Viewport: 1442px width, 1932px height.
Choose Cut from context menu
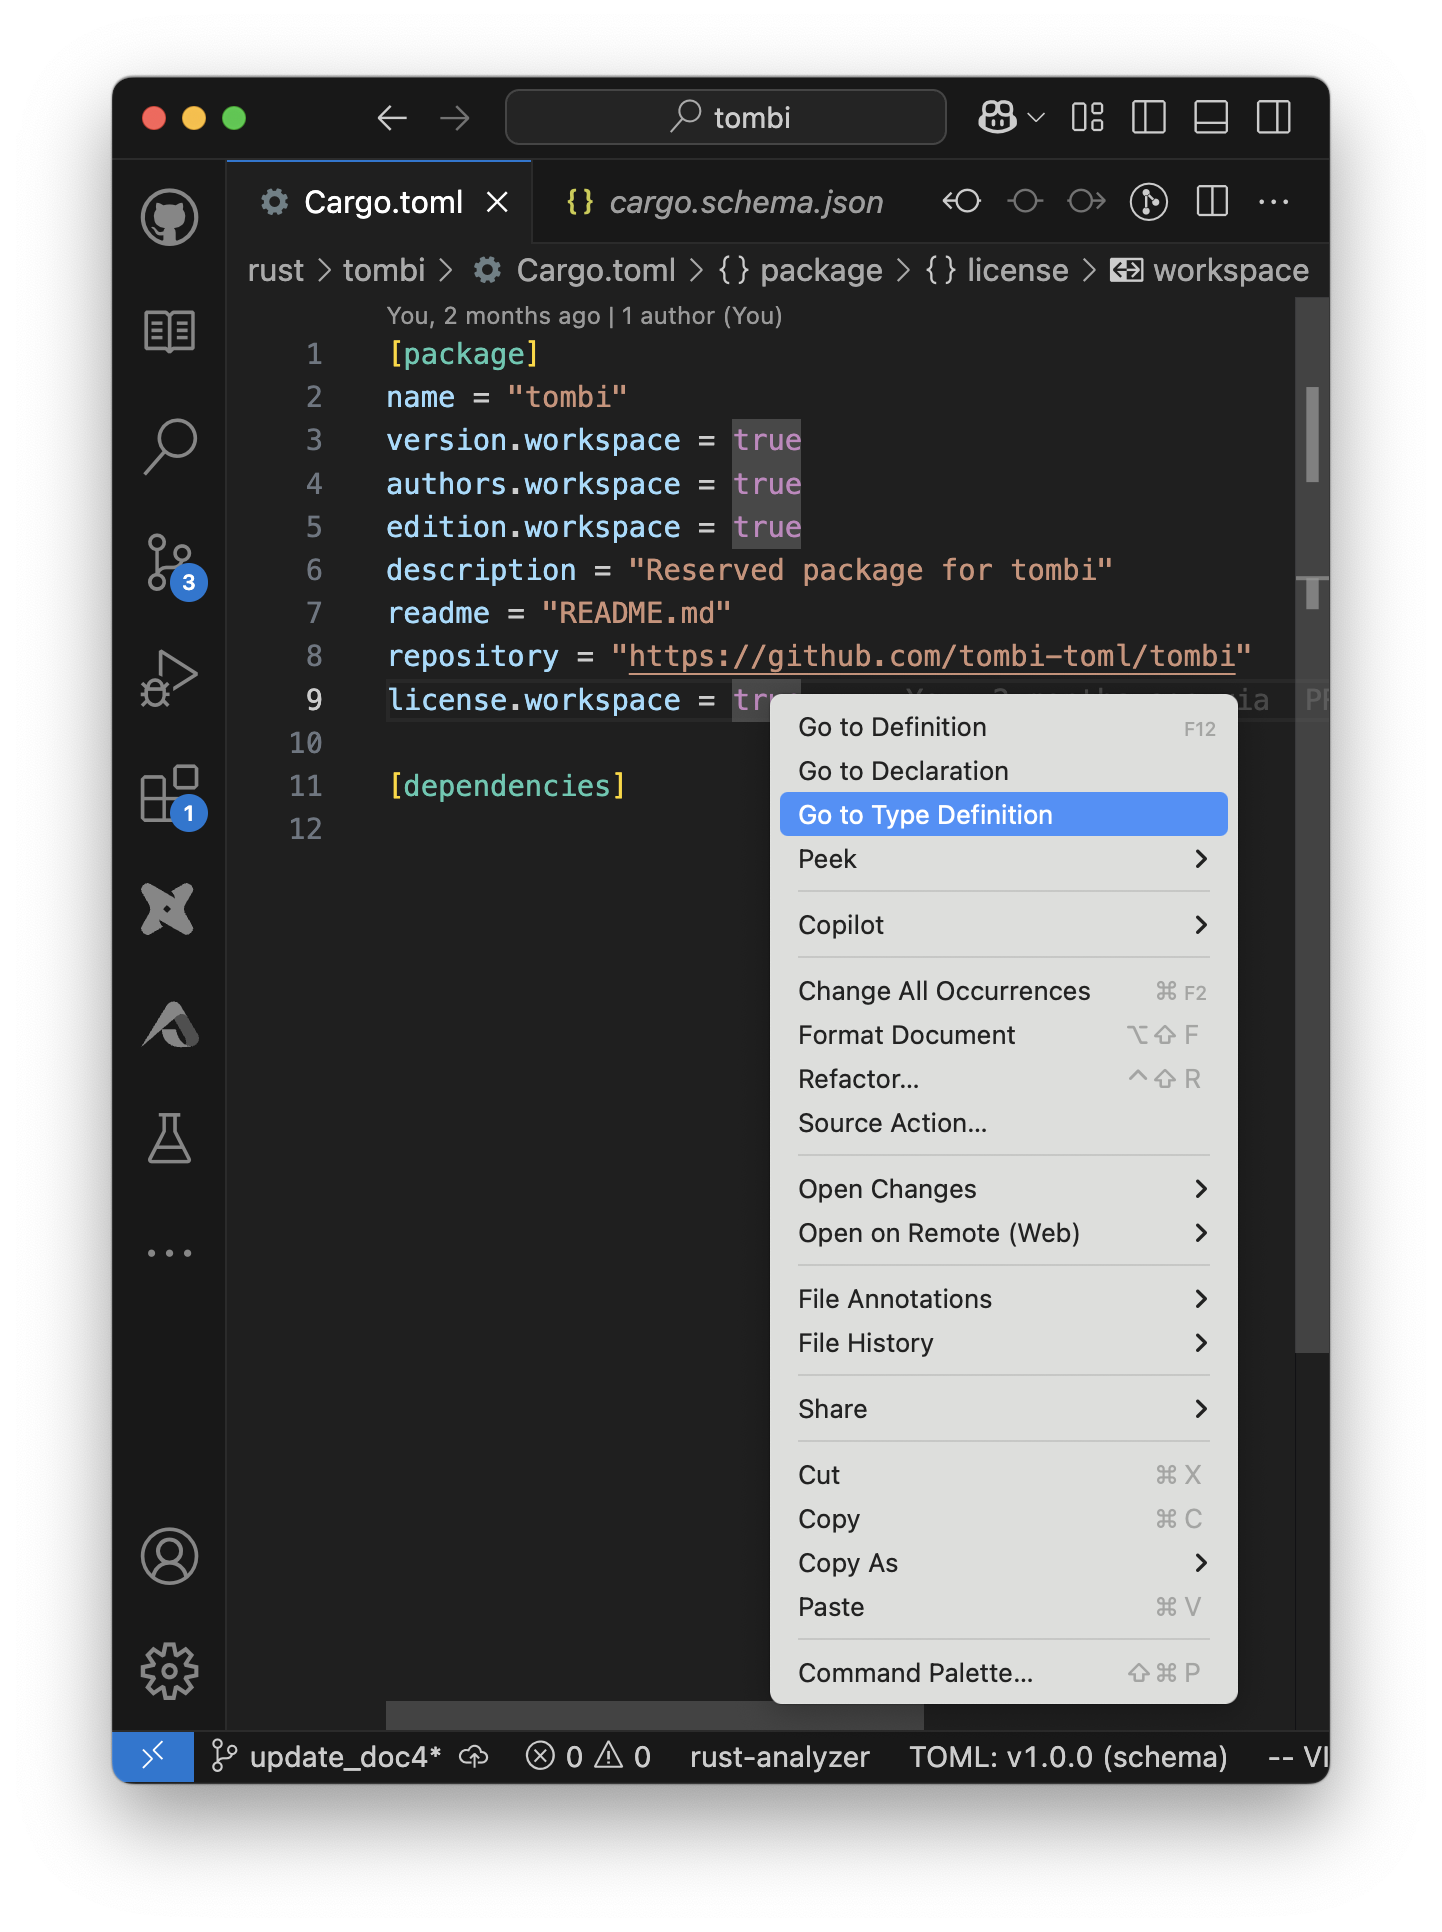(1004, 1475)
